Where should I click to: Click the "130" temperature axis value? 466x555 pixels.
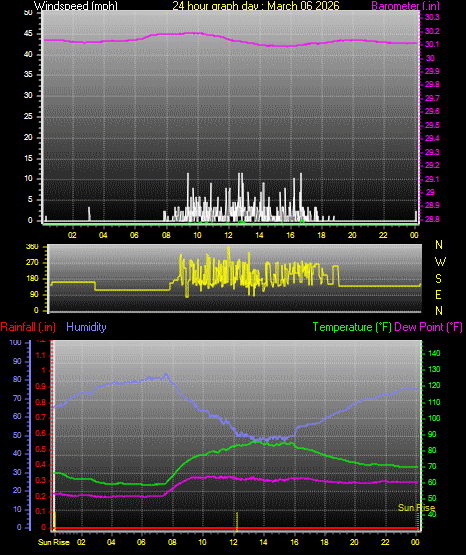tap(434, 370)
